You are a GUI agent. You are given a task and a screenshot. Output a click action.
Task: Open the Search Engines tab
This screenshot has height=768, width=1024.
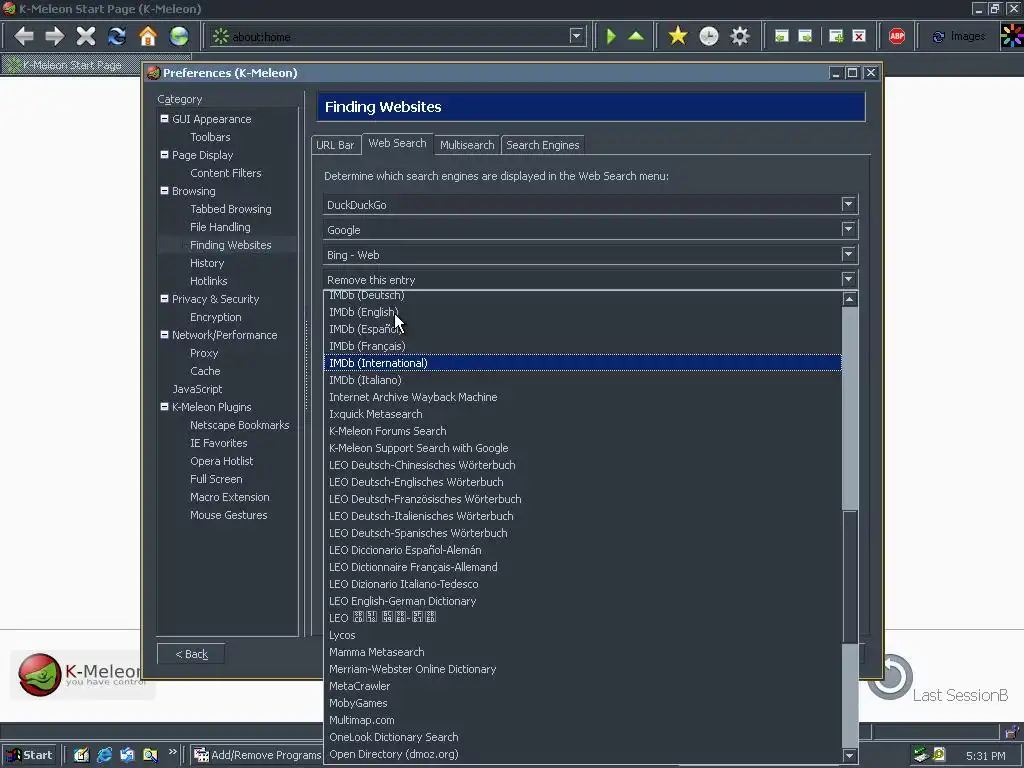[x=543, y=145]
